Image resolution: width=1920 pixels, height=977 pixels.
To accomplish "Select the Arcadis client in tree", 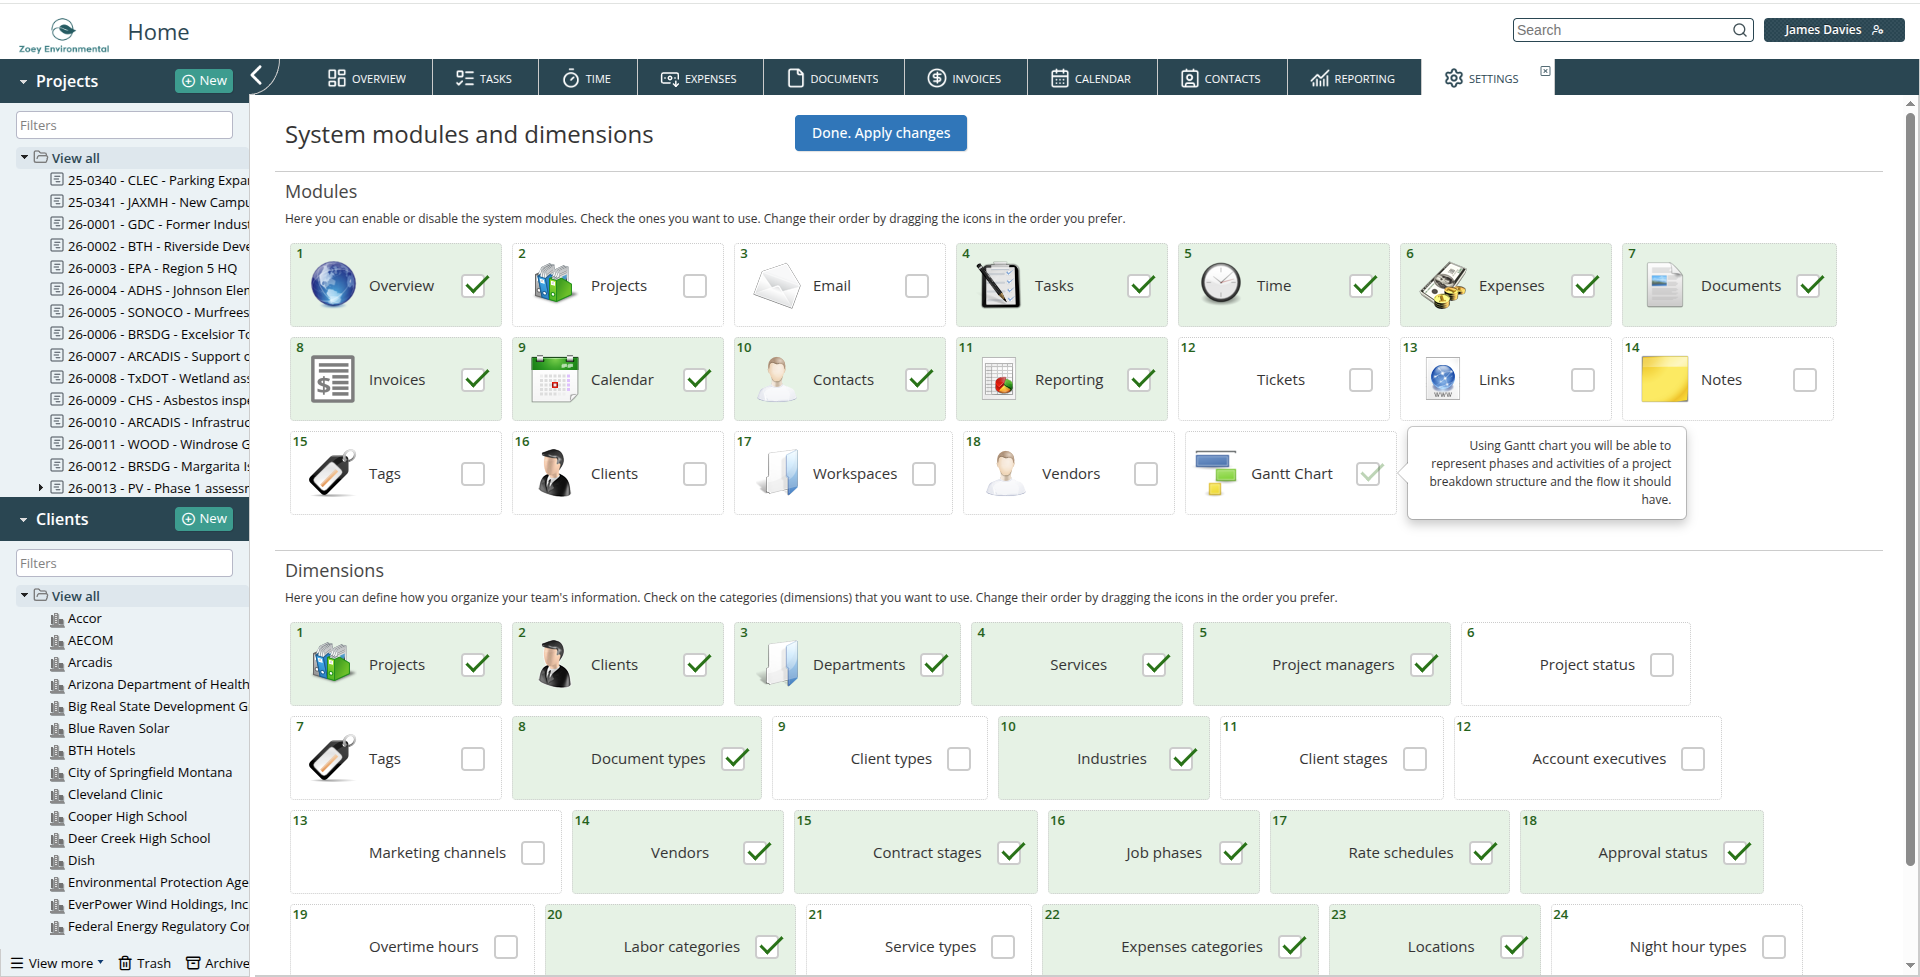I will click(x=90, y=662).
